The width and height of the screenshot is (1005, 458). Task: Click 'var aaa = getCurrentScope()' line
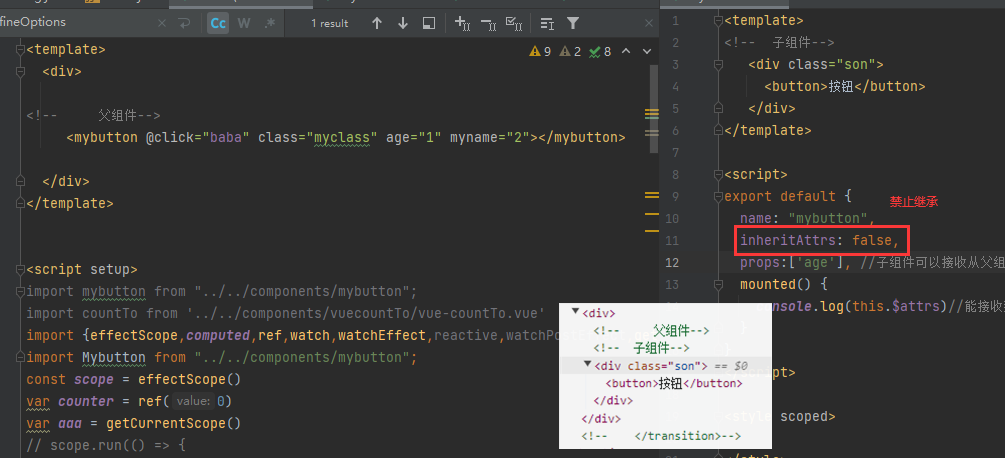pos(134,423)
